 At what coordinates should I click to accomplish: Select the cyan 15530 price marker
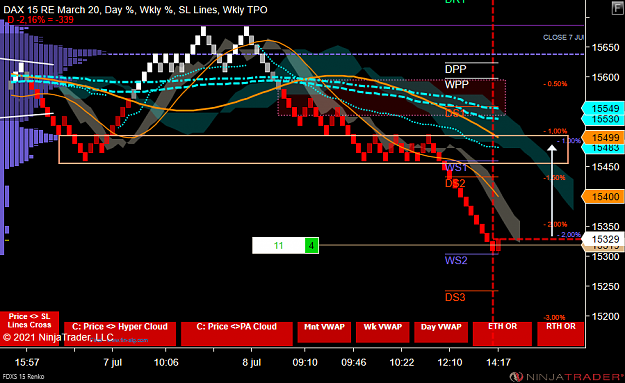[x=603, y=119]
